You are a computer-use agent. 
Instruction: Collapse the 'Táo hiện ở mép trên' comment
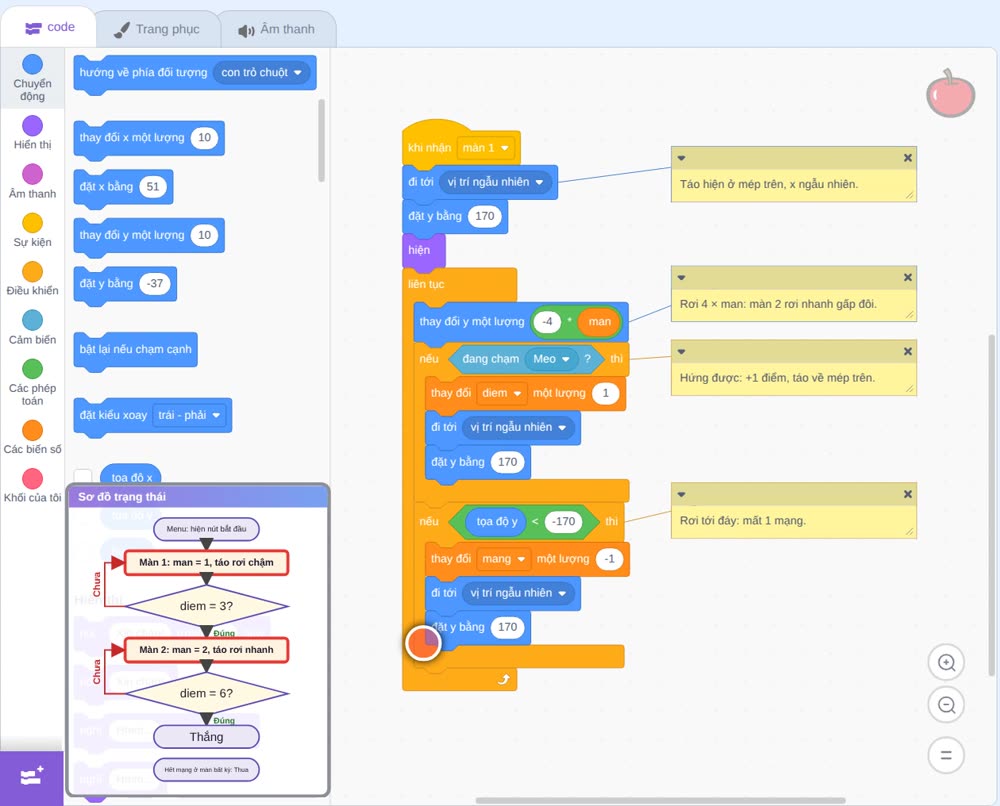point(681,158)
